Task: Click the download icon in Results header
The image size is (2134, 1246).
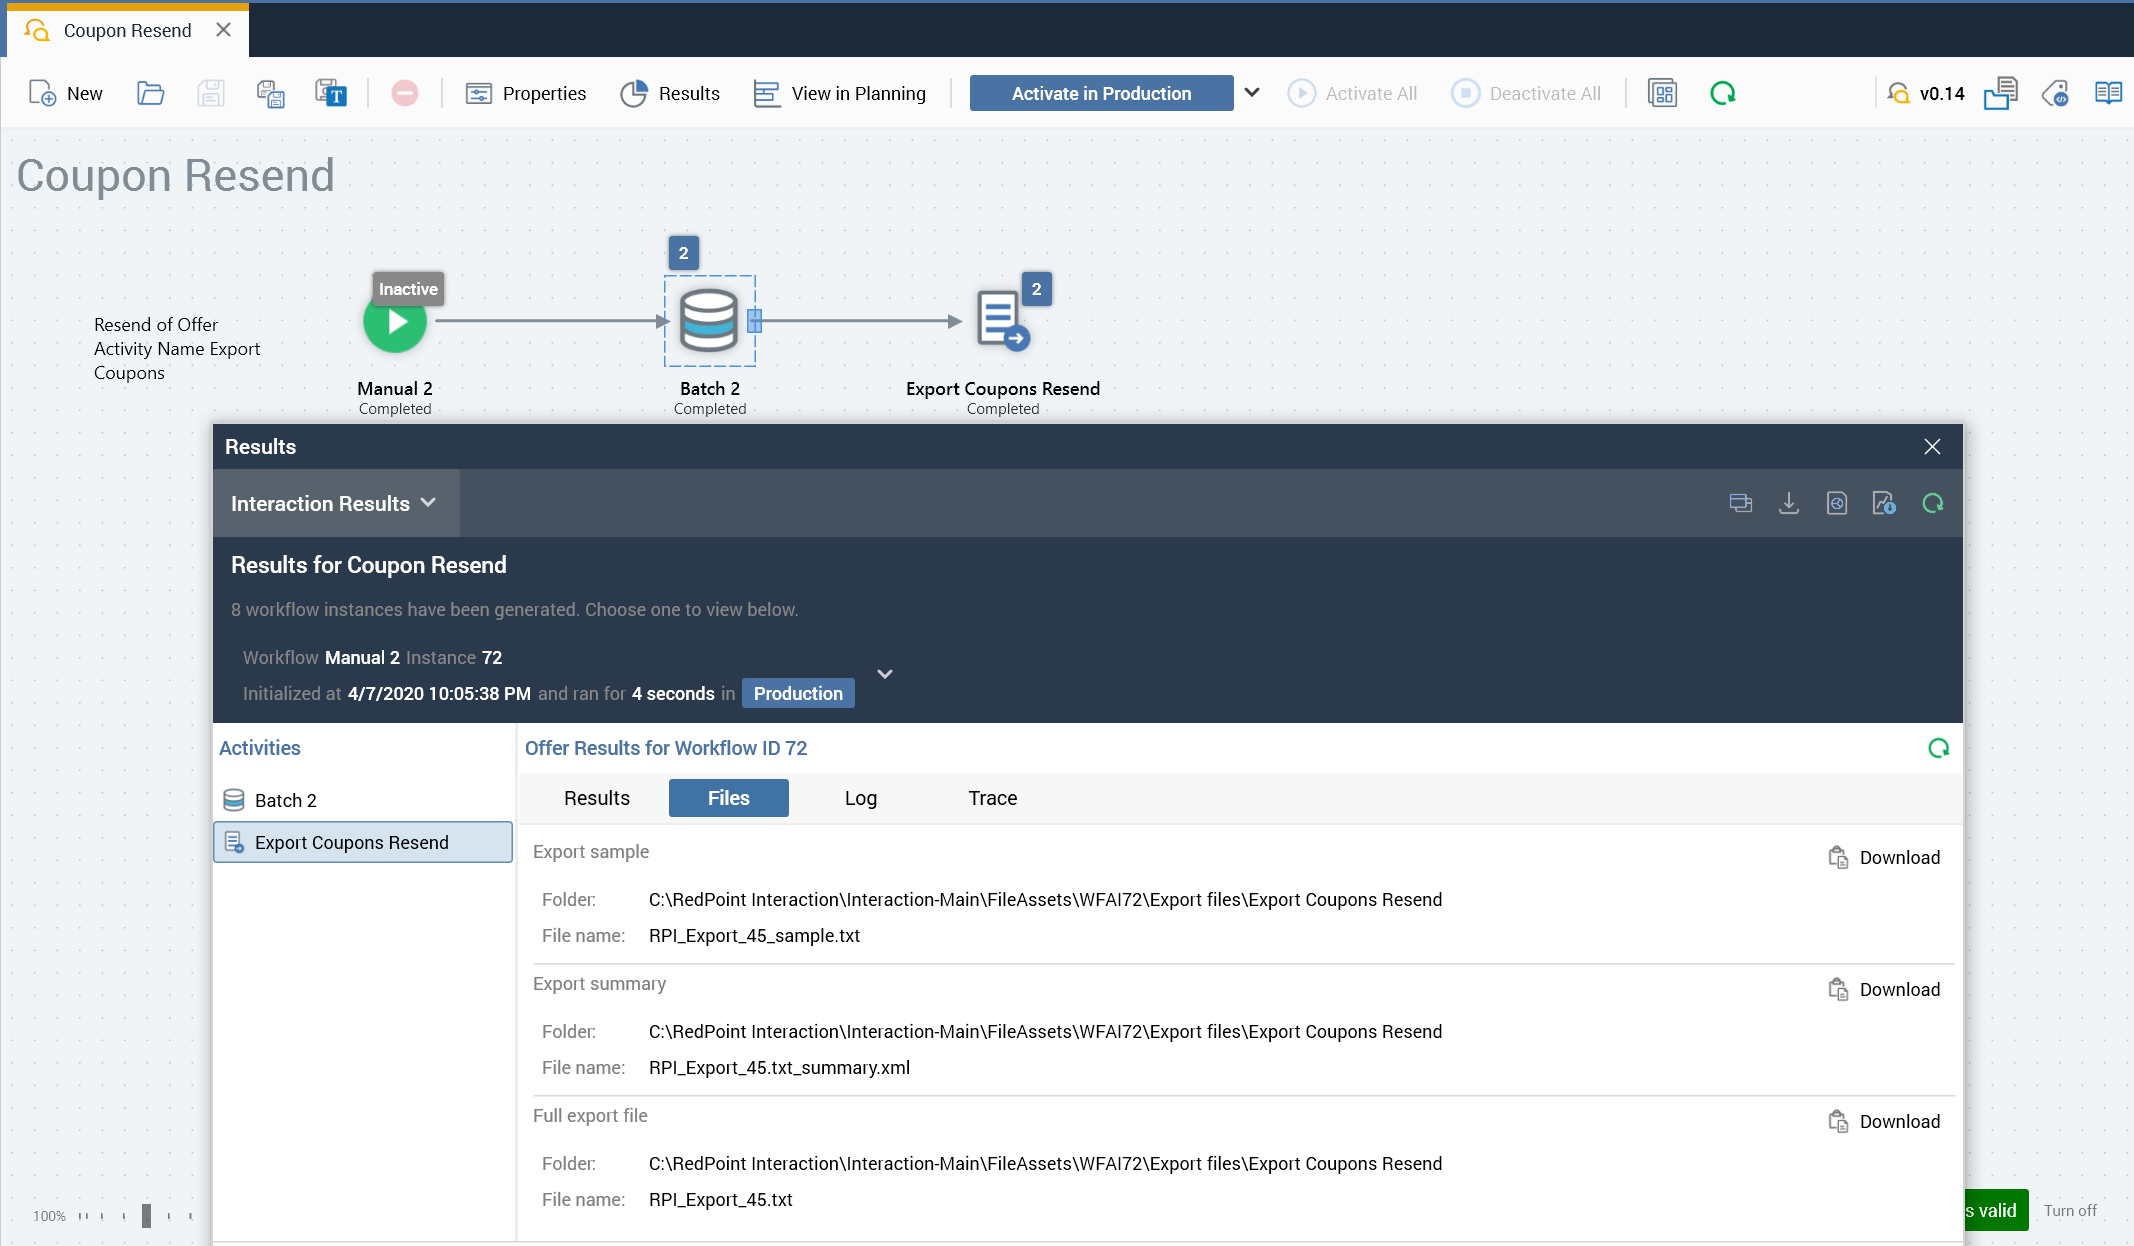Action: click(x=1789, y=503)
